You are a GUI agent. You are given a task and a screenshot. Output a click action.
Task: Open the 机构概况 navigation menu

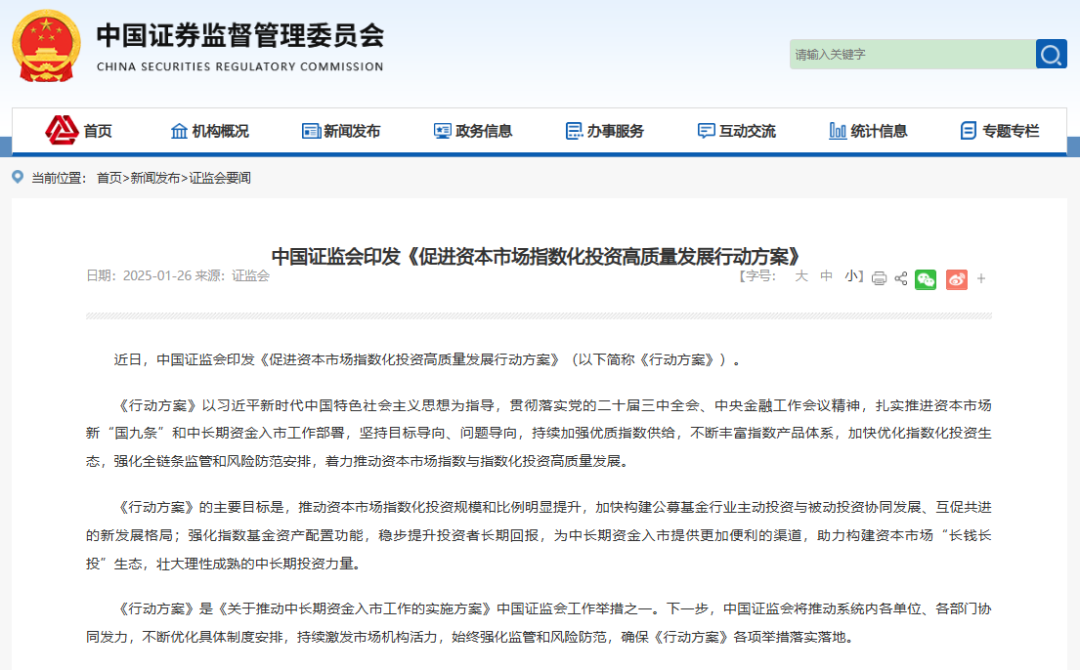(x=220, y=131)
